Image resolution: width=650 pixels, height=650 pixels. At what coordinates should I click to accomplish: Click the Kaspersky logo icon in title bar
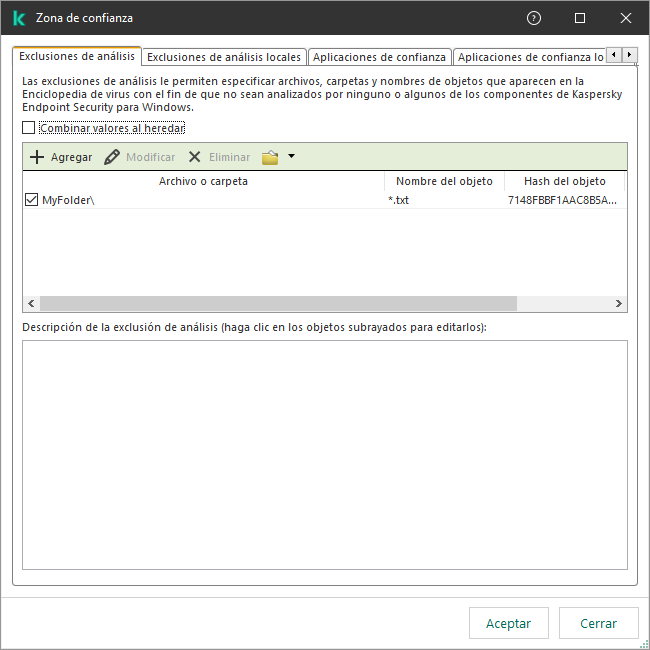pos(19,18)
